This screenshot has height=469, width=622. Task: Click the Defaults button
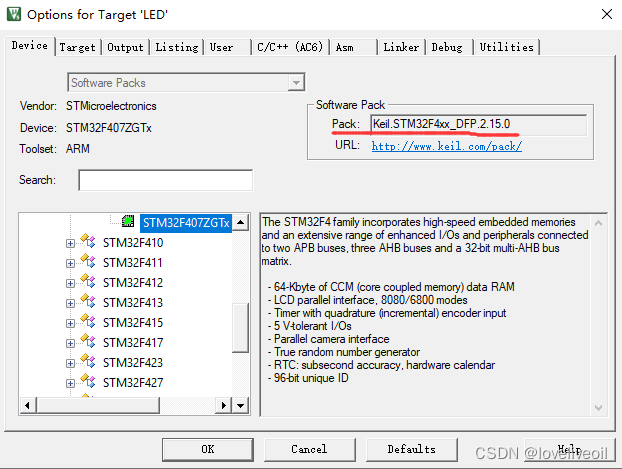(411, 450)
